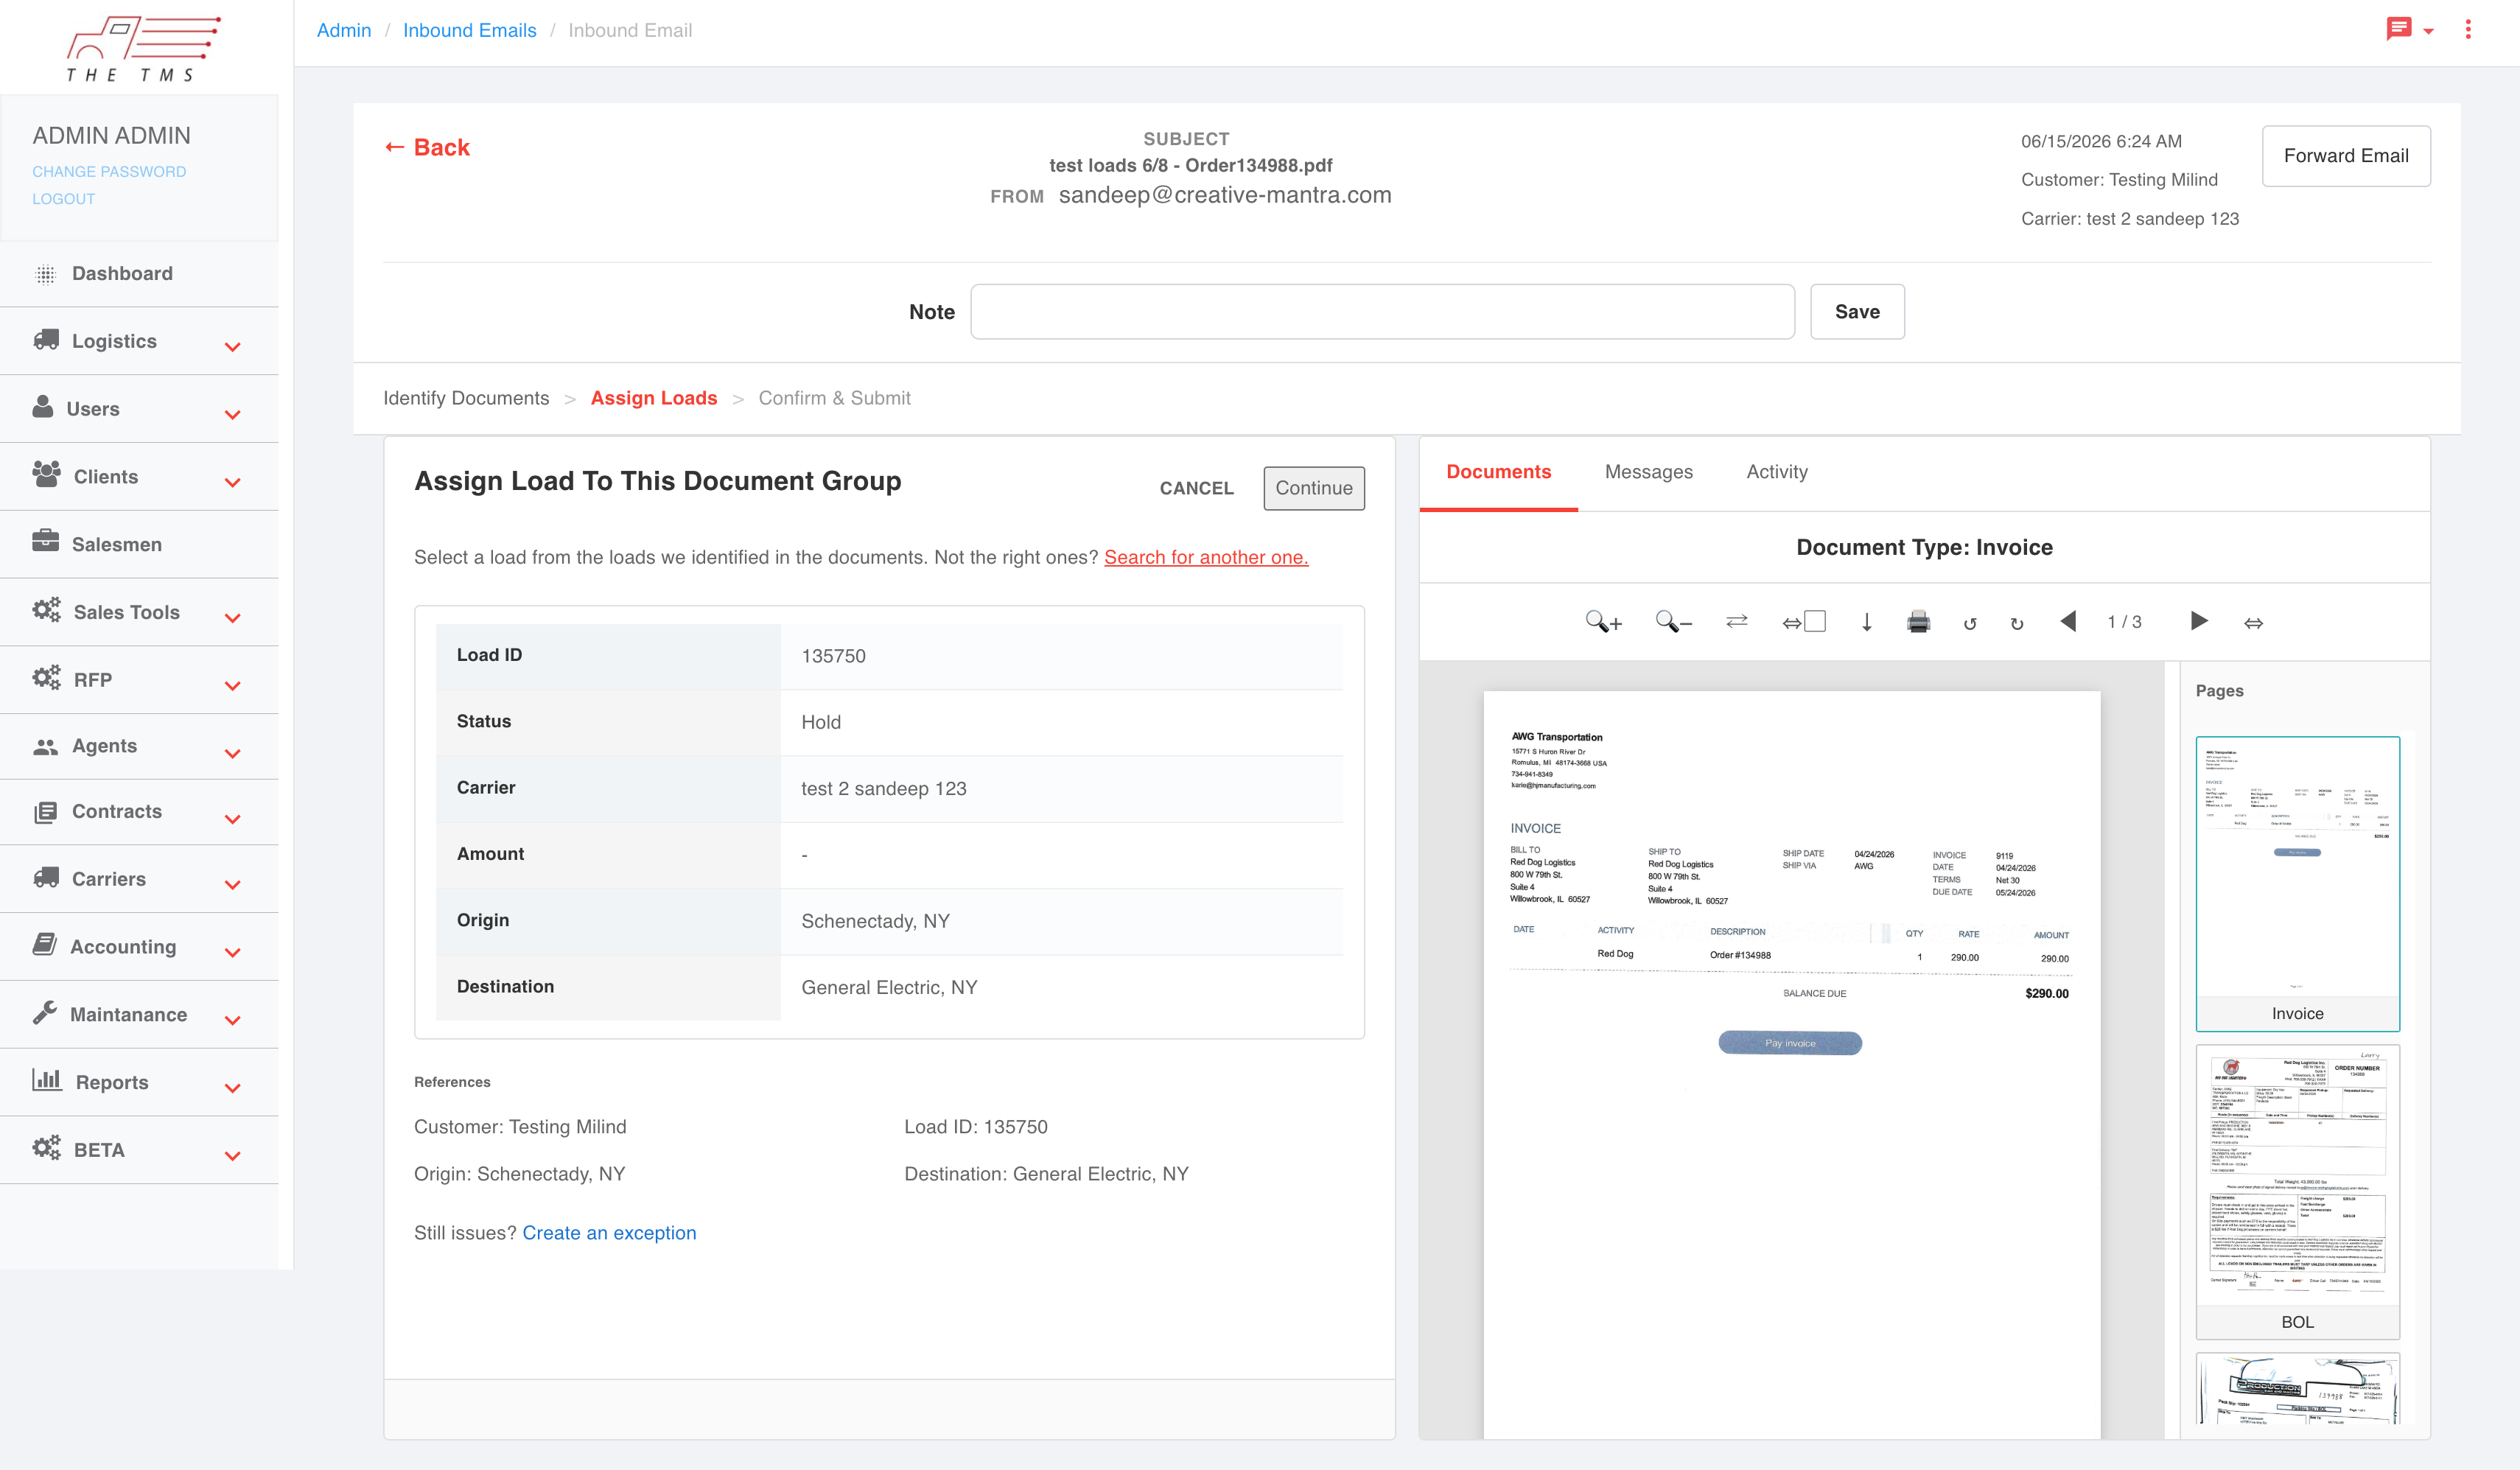Switch to the Activity tab
The height and width of the screenshot is (1470, 2520).
[x=1776, y=472]
